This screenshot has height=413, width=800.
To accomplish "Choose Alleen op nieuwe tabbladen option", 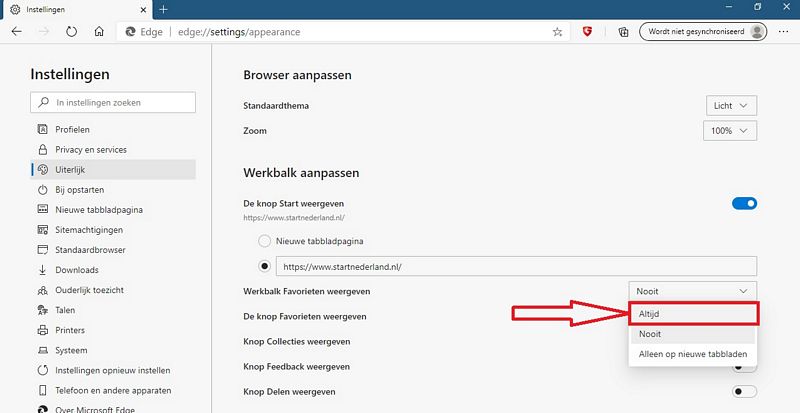I will tap(693, 354).
